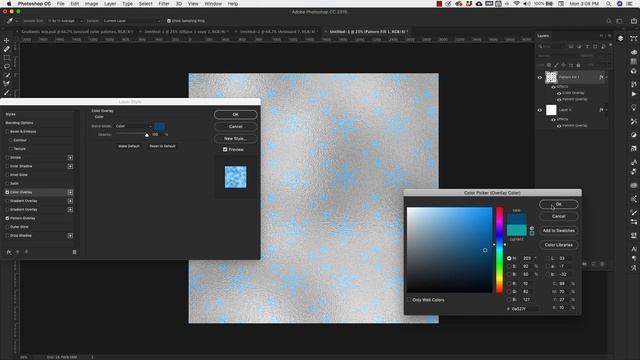Screen dimensions: 640x360
Task: Open the Layers panel filter kind dropdown
Action: pyautogui.click(x=551, y=47)
